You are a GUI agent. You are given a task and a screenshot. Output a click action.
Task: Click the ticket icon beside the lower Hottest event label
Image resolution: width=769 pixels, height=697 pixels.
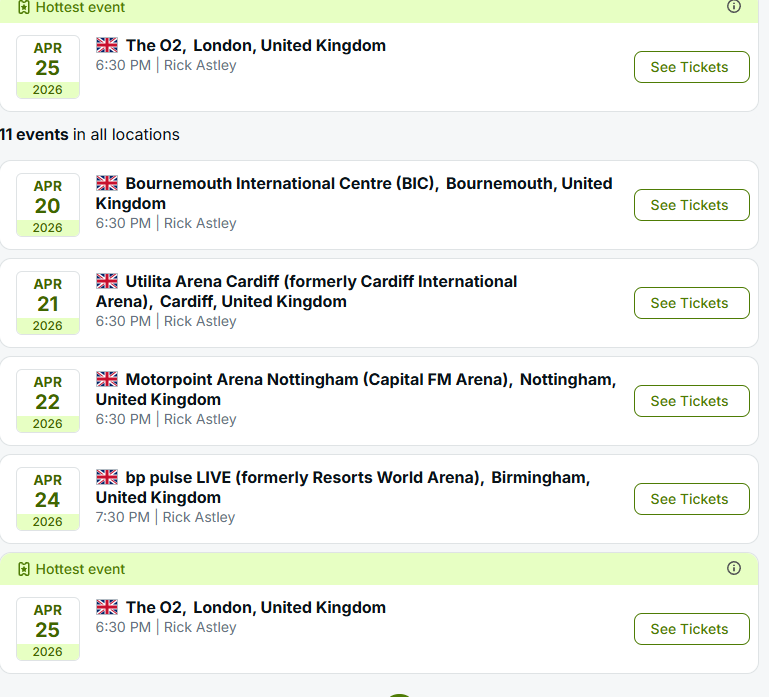pos(24,569)
